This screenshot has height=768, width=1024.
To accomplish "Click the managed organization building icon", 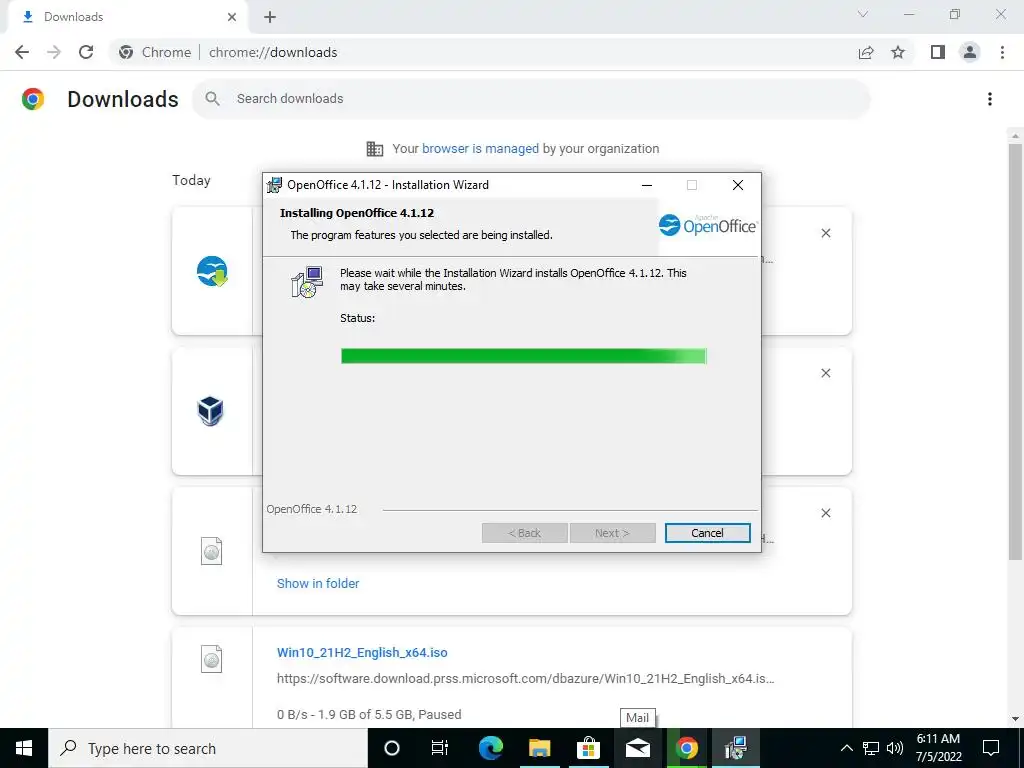I will [x=375, y=149].
